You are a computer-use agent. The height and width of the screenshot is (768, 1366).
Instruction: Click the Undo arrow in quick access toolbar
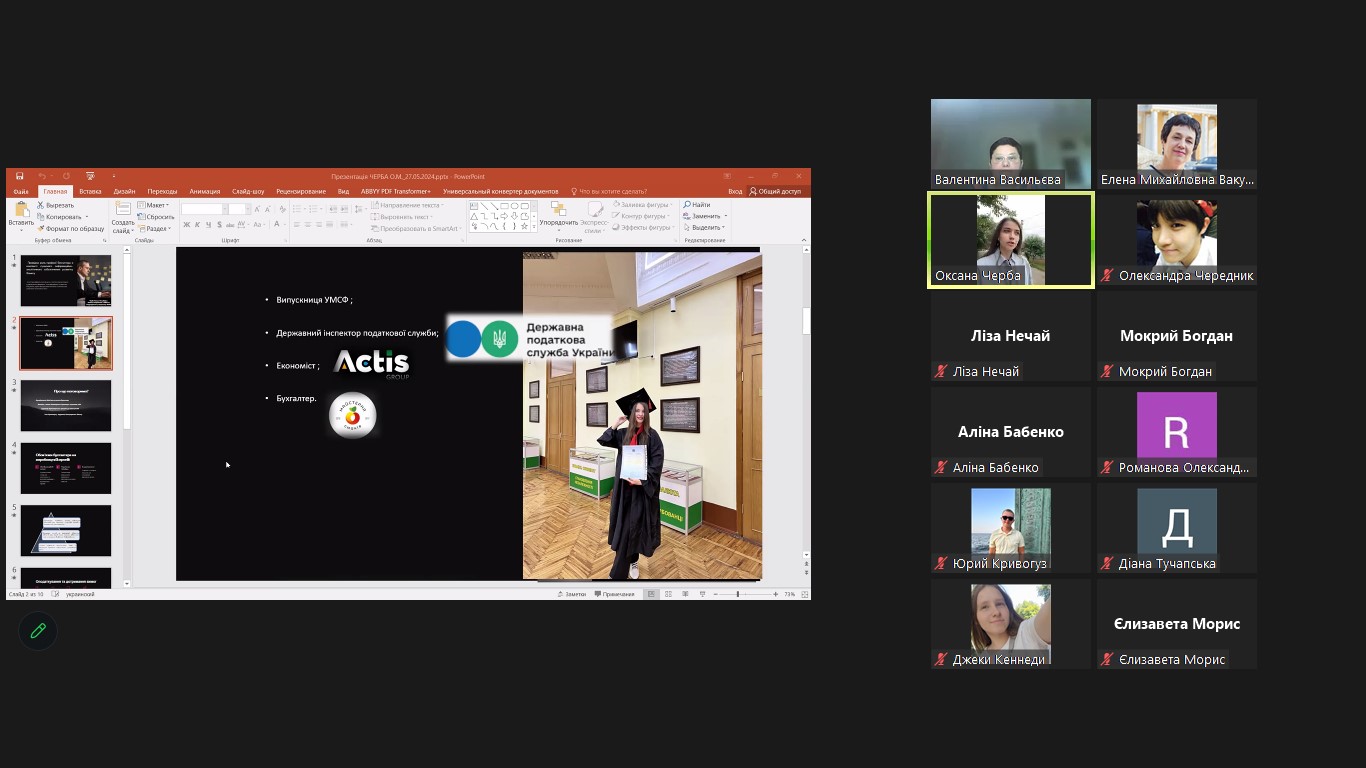coord(42,176)
